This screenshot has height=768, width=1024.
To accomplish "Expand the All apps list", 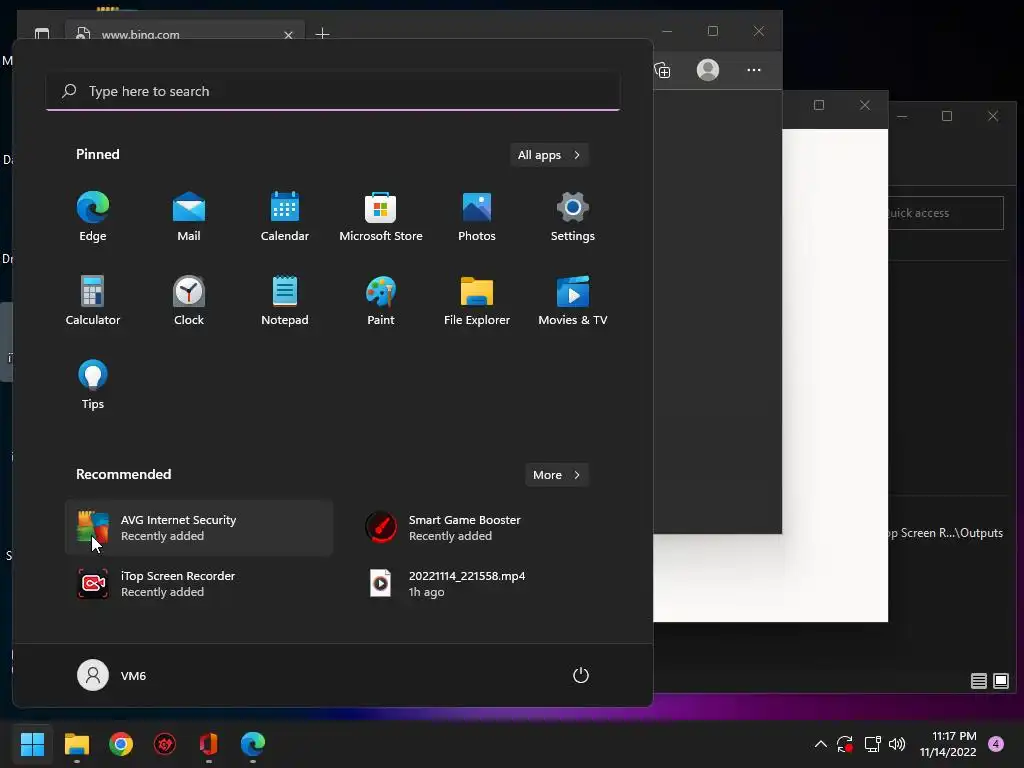I will [x=549, y=155].
